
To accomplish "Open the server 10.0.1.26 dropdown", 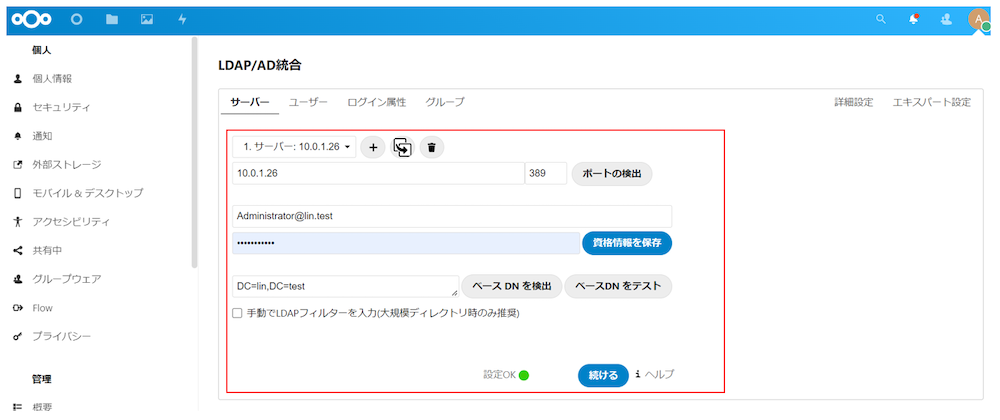I will 294,147.
